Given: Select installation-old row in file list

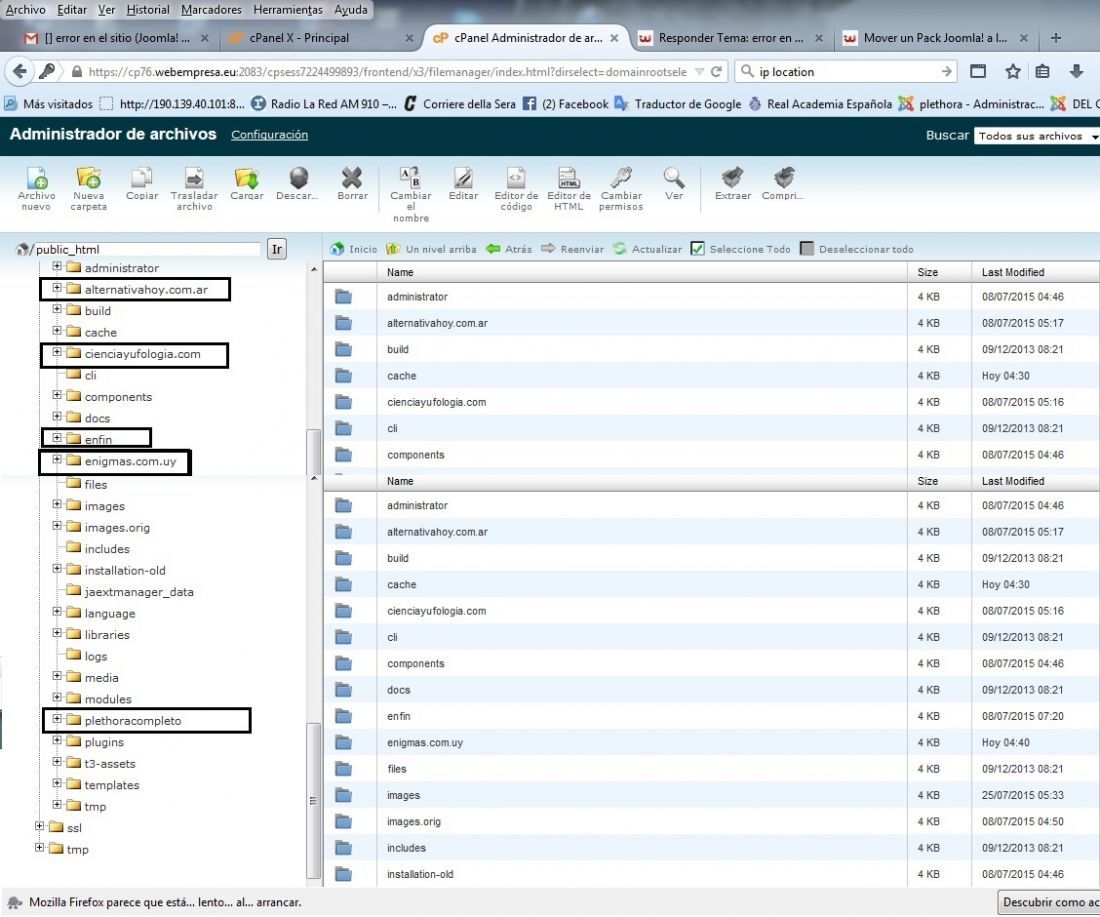Looking at the screenshot, I should [711, 874].
